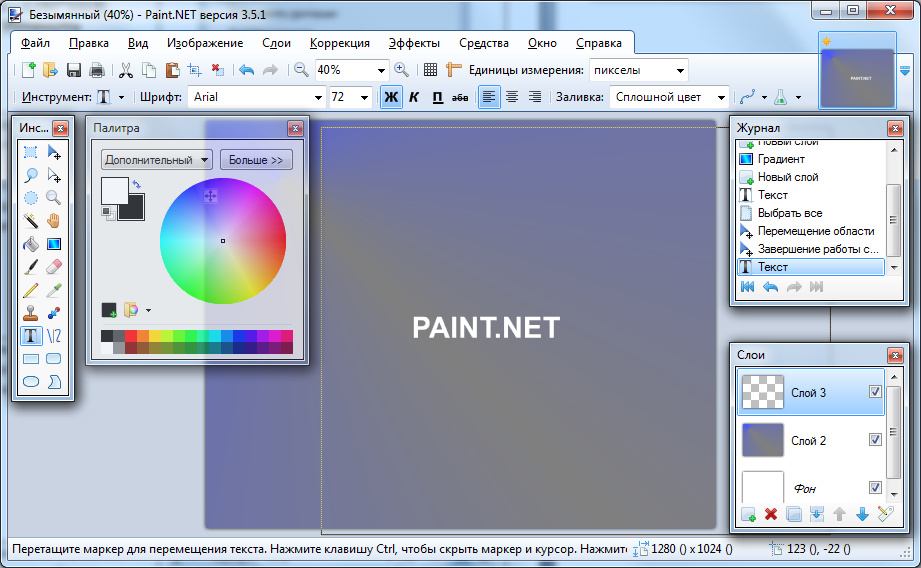921x568 pixels.
Task: Open the Изображение menu
Action: (x=205, y=43)
